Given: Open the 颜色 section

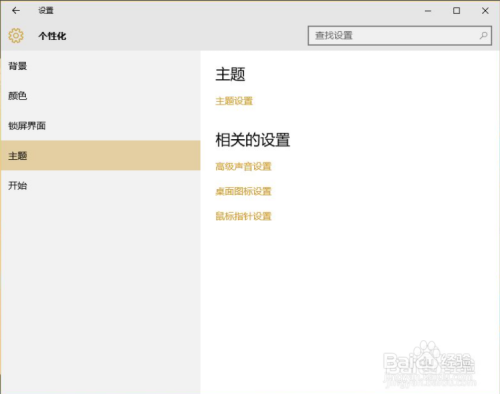Looking at the screenshot, I should tap(101, 96).
